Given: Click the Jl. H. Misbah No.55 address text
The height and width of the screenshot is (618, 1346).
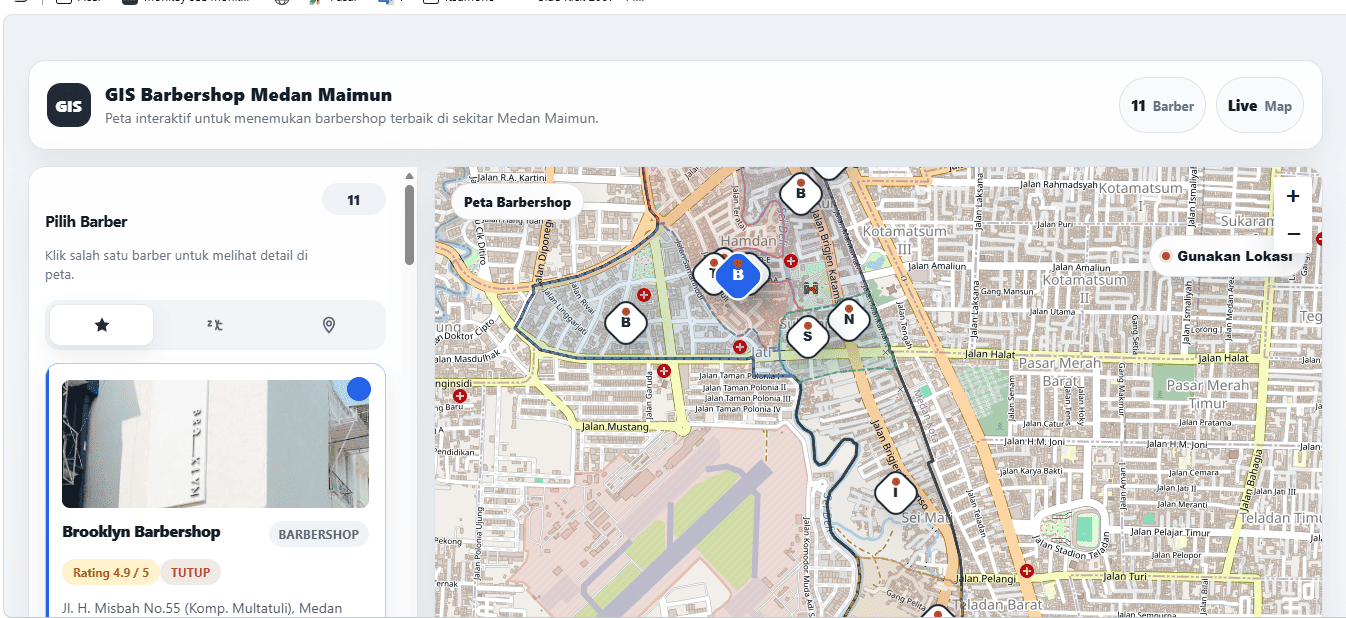Looking at the screenshot, I should pos(202,607).
